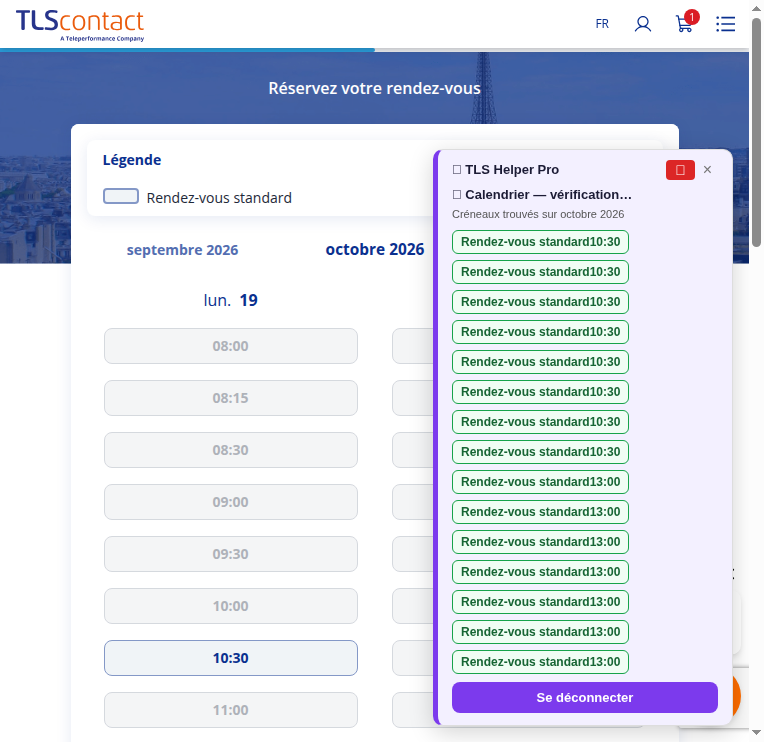Click the 09:00 time slot
Image resolution: width=764 pixels, height=742 pixels.
click(230, 502)
